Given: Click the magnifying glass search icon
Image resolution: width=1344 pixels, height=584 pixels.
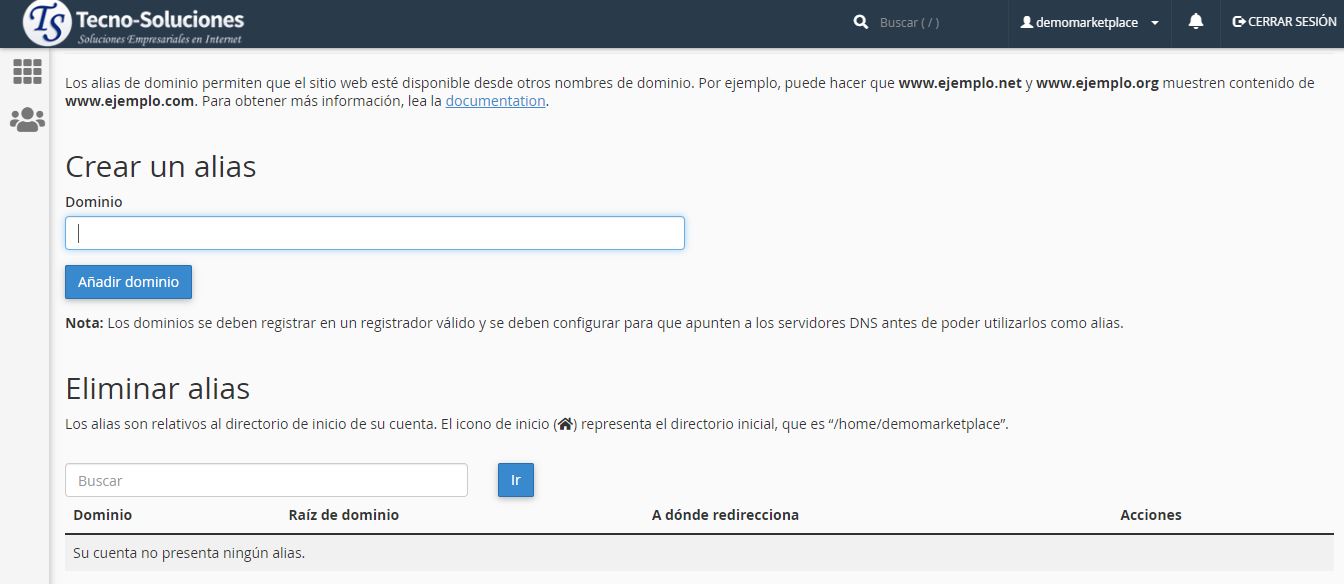Looking at the screenshot, I should [x=861, y=22].
